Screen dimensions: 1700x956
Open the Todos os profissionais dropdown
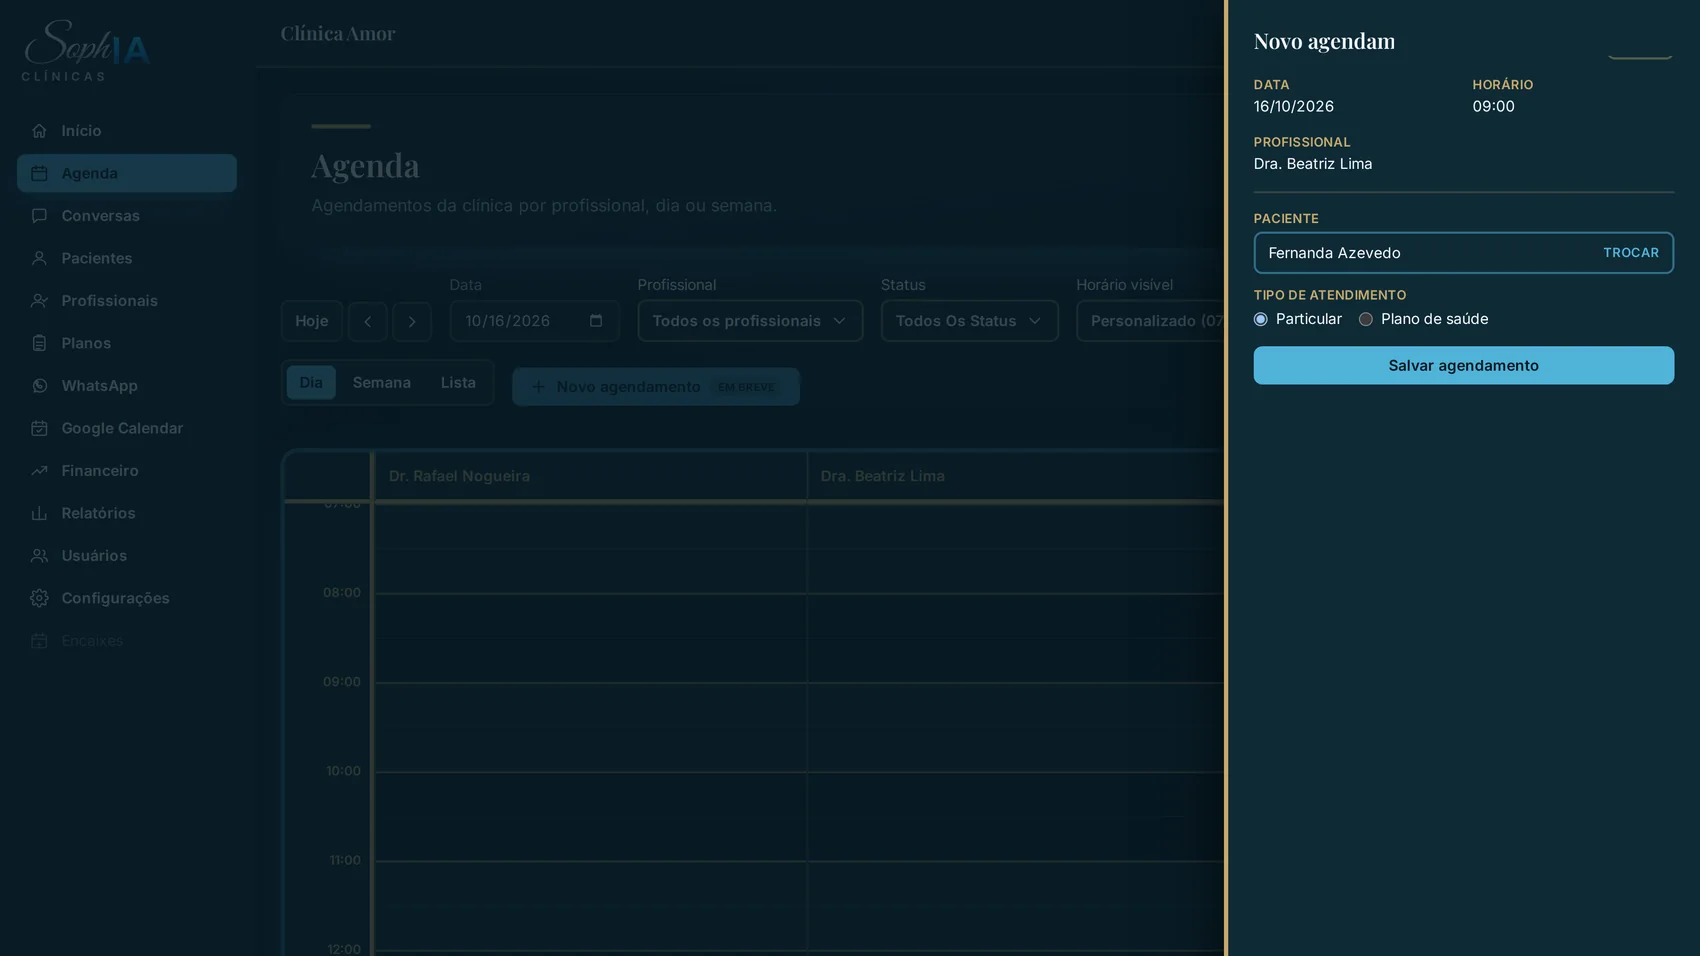click(750, 321)
